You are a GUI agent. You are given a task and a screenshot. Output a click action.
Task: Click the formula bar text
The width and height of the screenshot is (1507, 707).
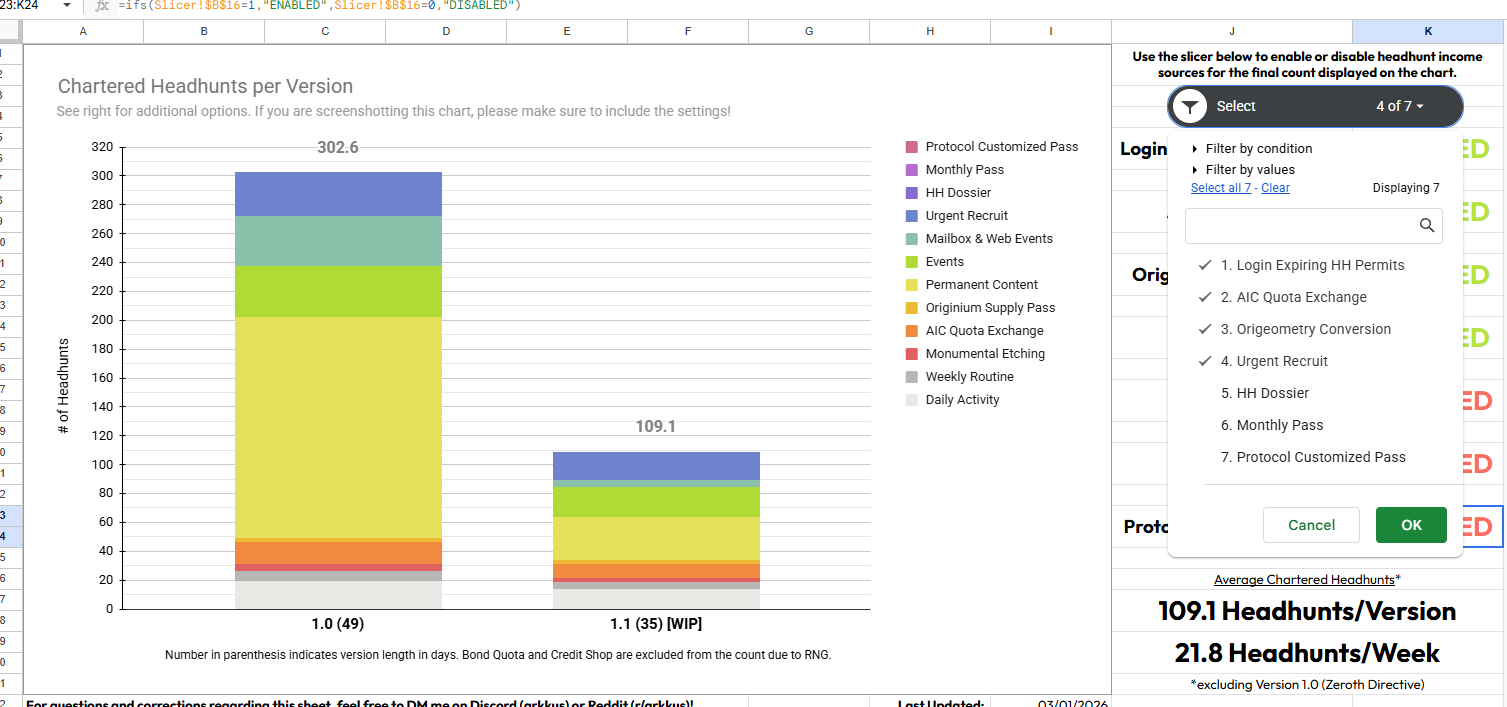pyautogui.click(x=319, y=6)
